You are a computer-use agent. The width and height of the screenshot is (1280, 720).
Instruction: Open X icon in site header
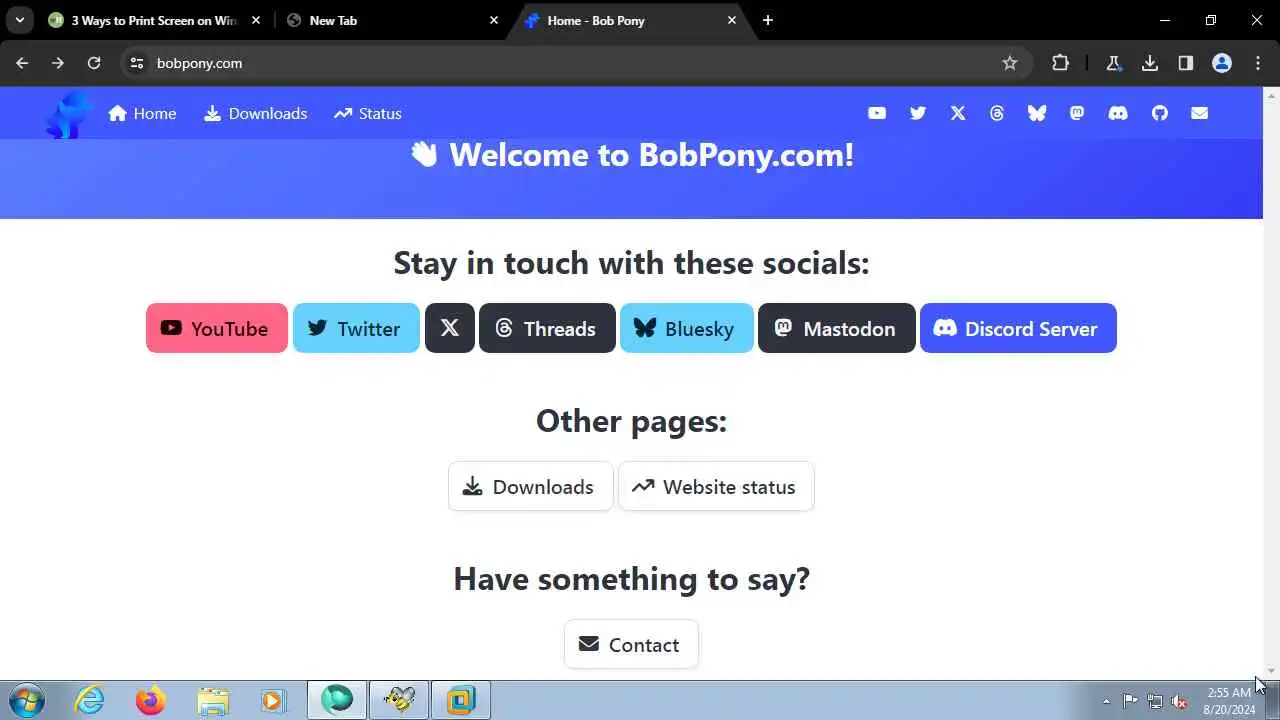click(x=958, y=113)
